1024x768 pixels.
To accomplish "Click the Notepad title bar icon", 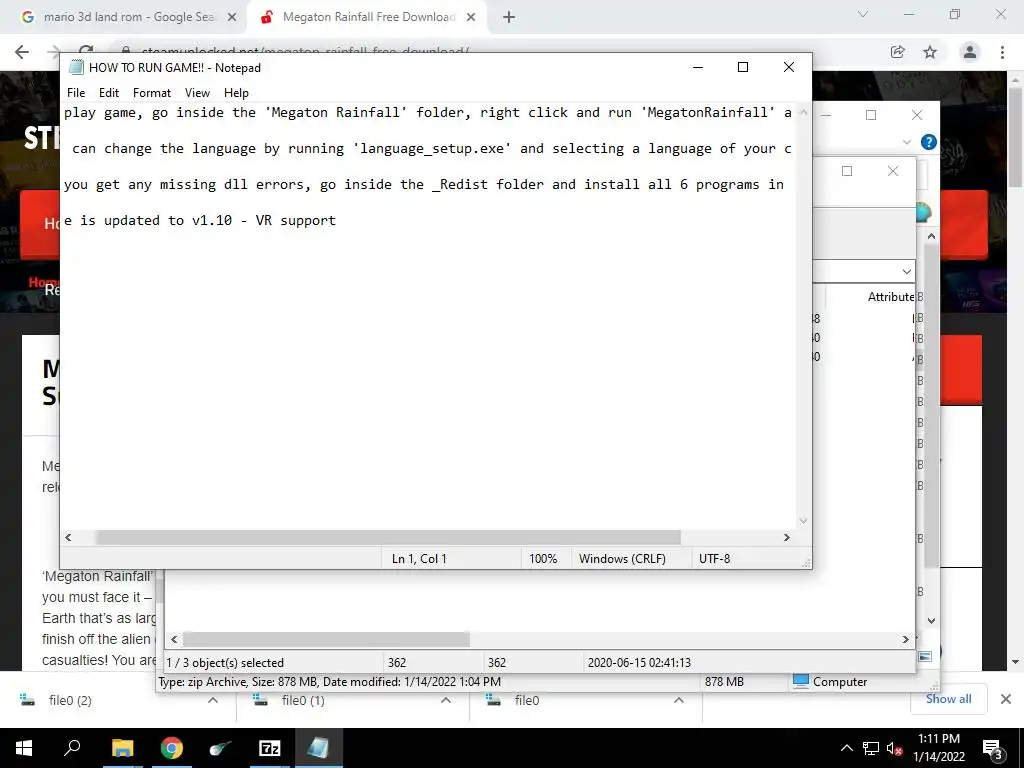I will coord(76,67).
